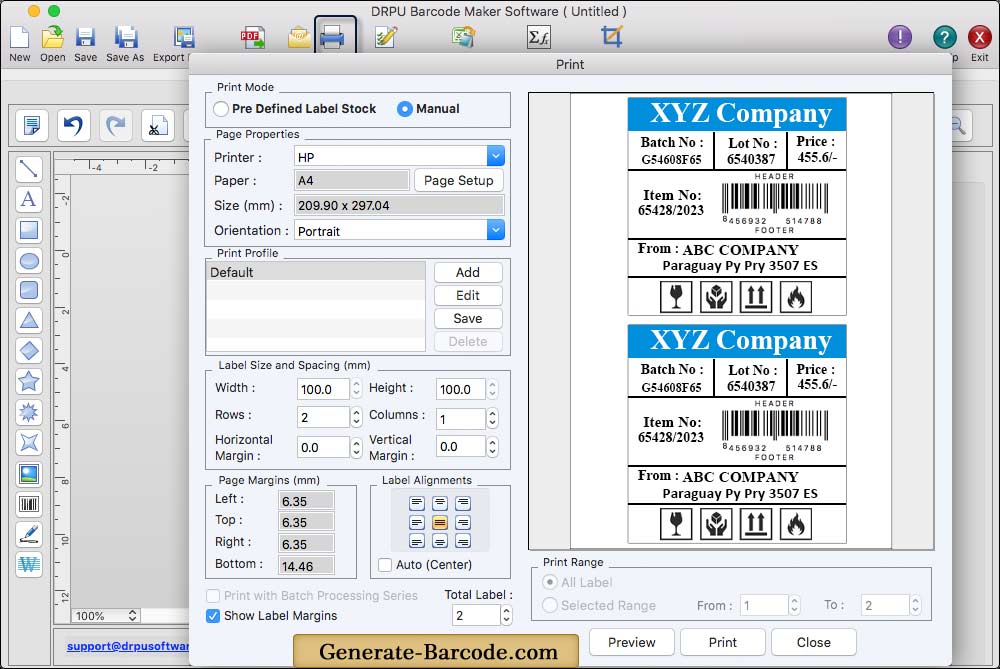
Task: Choose the top-left label alignment icon
Action: coord(416,503)
